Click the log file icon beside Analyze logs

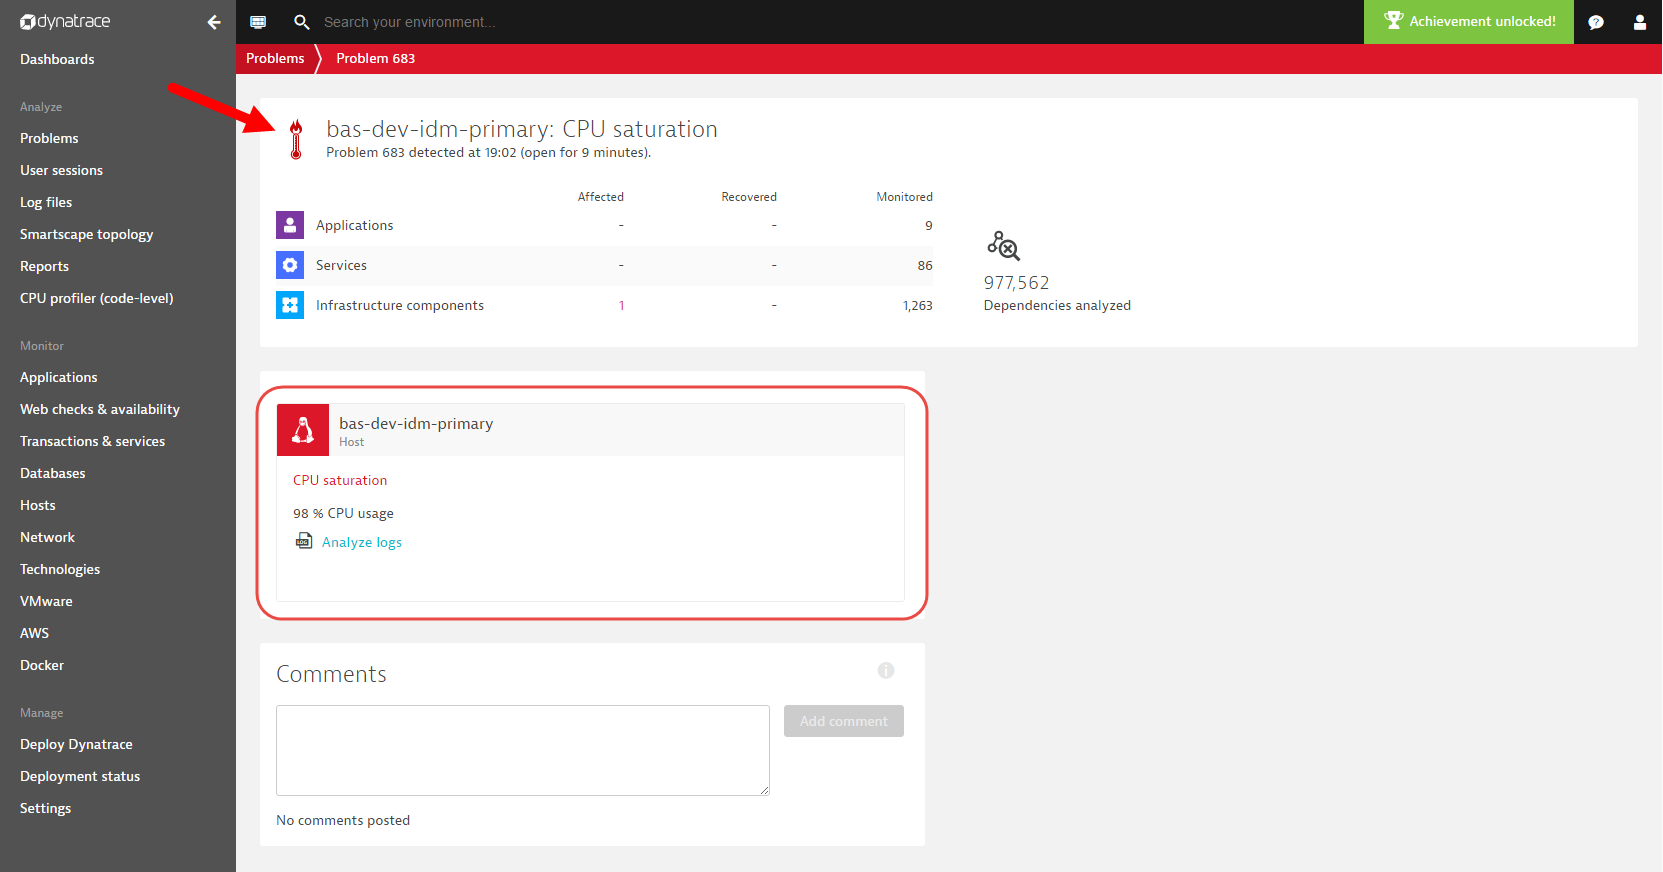[x=304, y=541]
